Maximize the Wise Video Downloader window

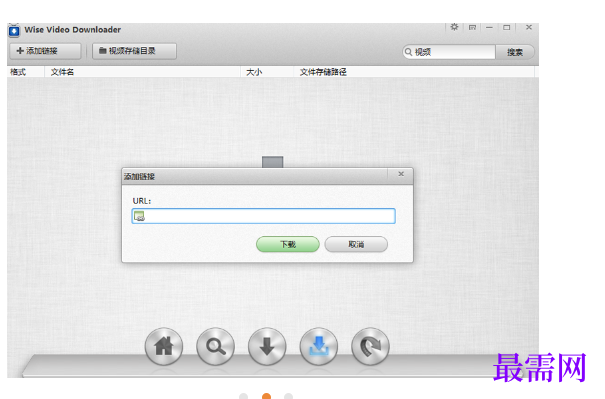pos(507,27)
